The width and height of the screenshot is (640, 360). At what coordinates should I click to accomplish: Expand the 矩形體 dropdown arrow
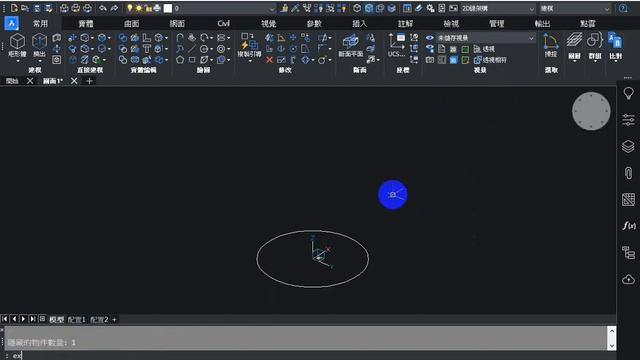click(18, 61)
